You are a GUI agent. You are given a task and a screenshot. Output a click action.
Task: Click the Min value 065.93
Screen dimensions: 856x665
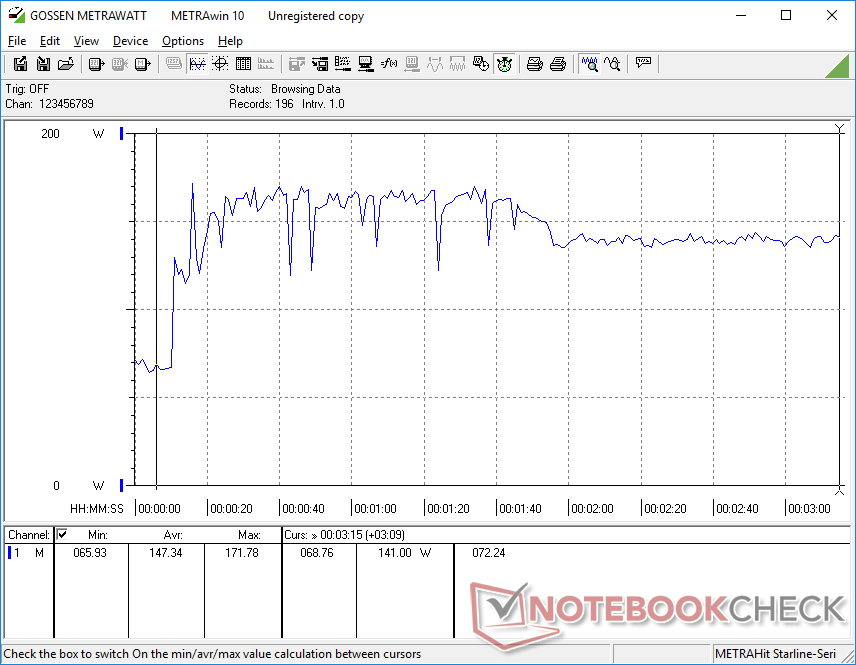[x=90, y=553]
